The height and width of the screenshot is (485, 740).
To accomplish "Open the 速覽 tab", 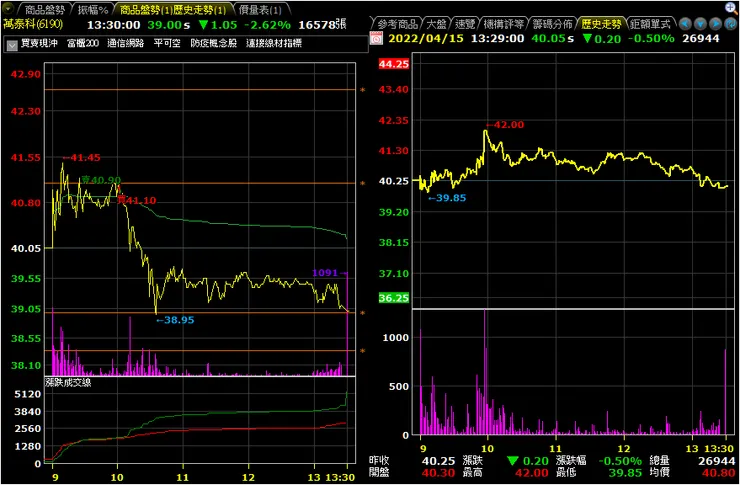I will 466,24.
